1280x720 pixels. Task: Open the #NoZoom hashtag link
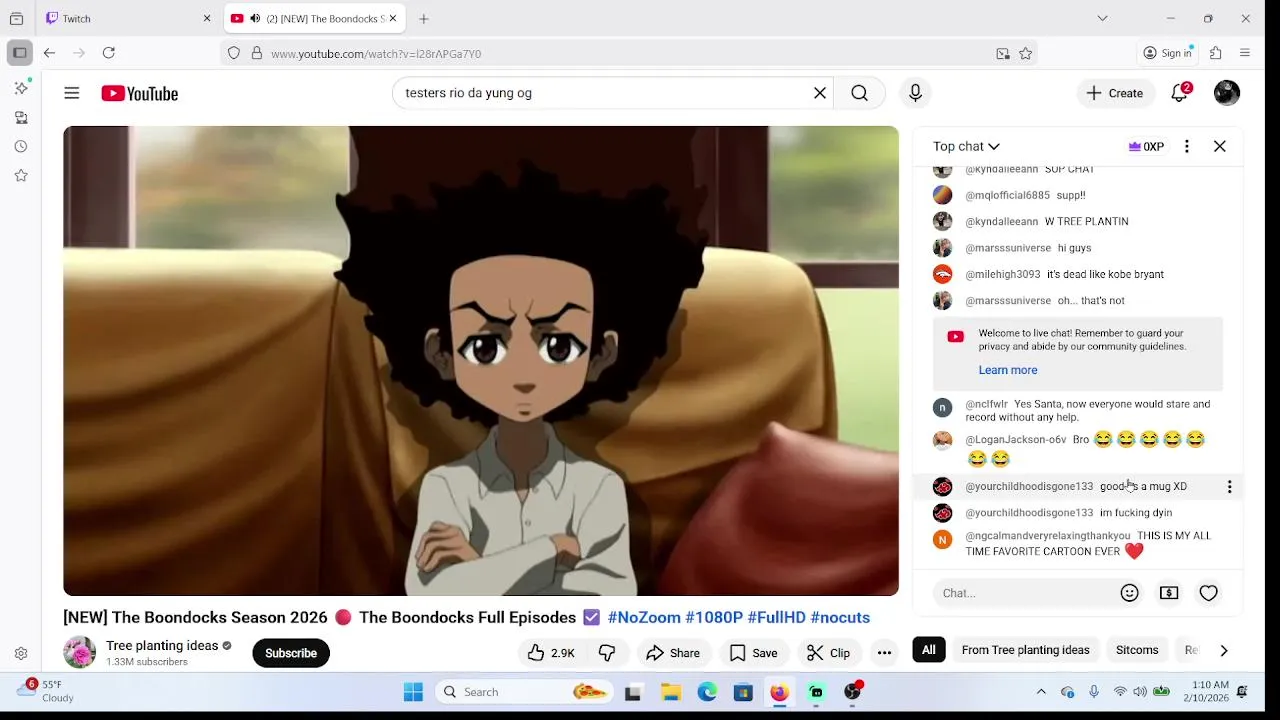click(x=644, y=618)
